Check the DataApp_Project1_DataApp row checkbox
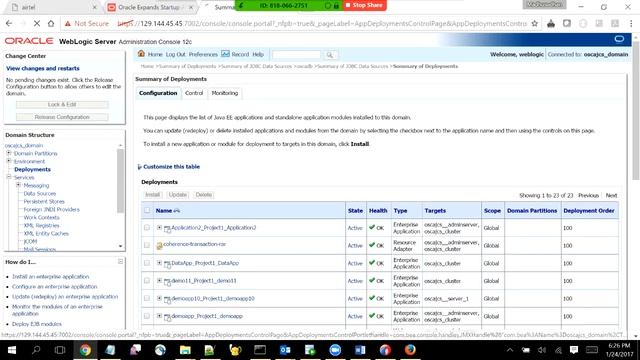 coord(147,263)
